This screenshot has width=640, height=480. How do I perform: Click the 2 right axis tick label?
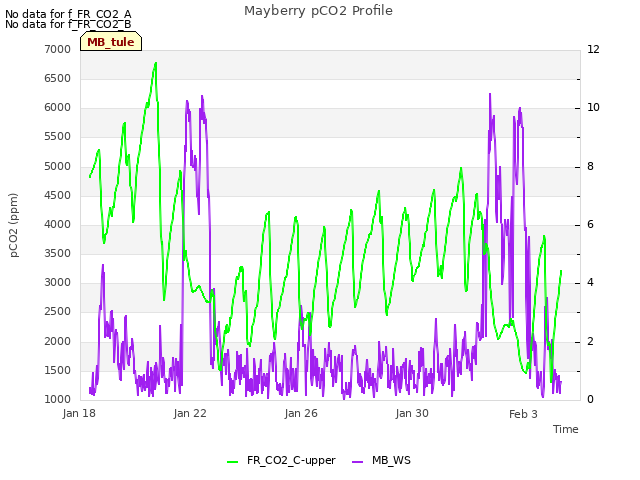click(590, 342)
